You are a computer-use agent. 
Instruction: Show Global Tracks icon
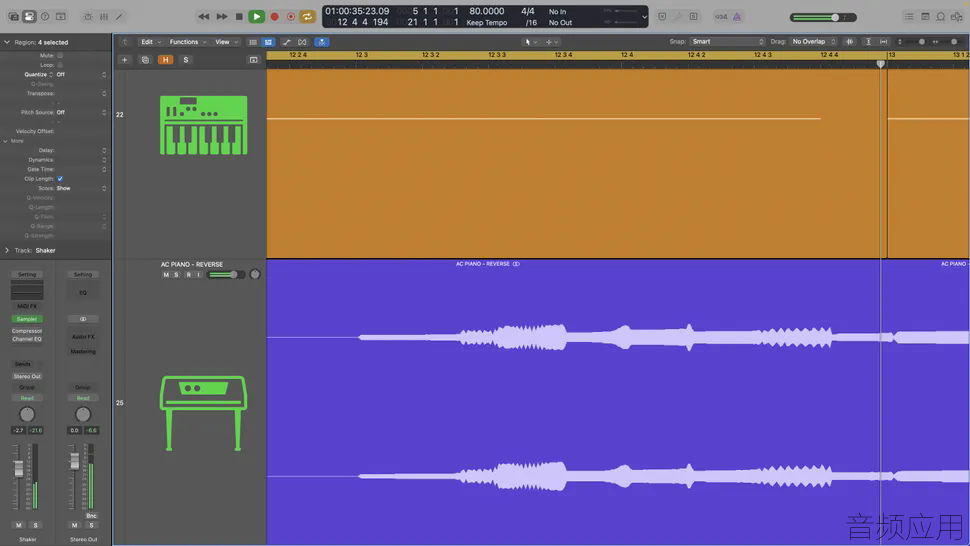click(254, 60)
